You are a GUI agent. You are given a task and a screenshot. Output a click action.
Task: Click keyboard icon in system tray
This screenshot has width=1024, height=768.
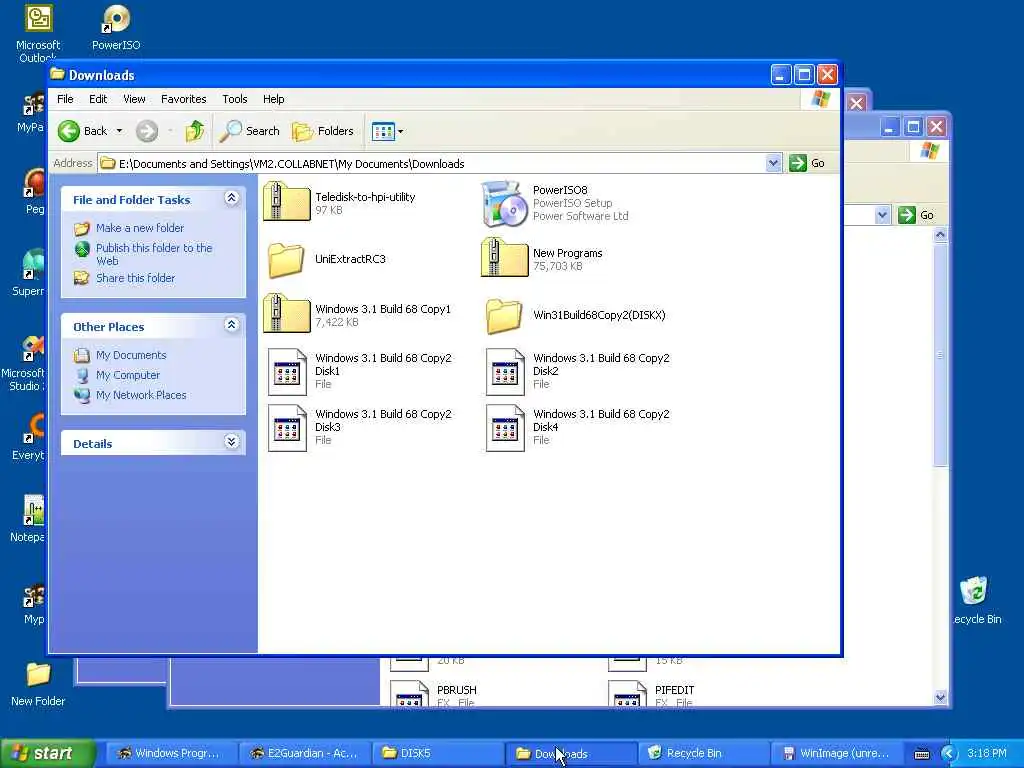(x=921, y=754)
